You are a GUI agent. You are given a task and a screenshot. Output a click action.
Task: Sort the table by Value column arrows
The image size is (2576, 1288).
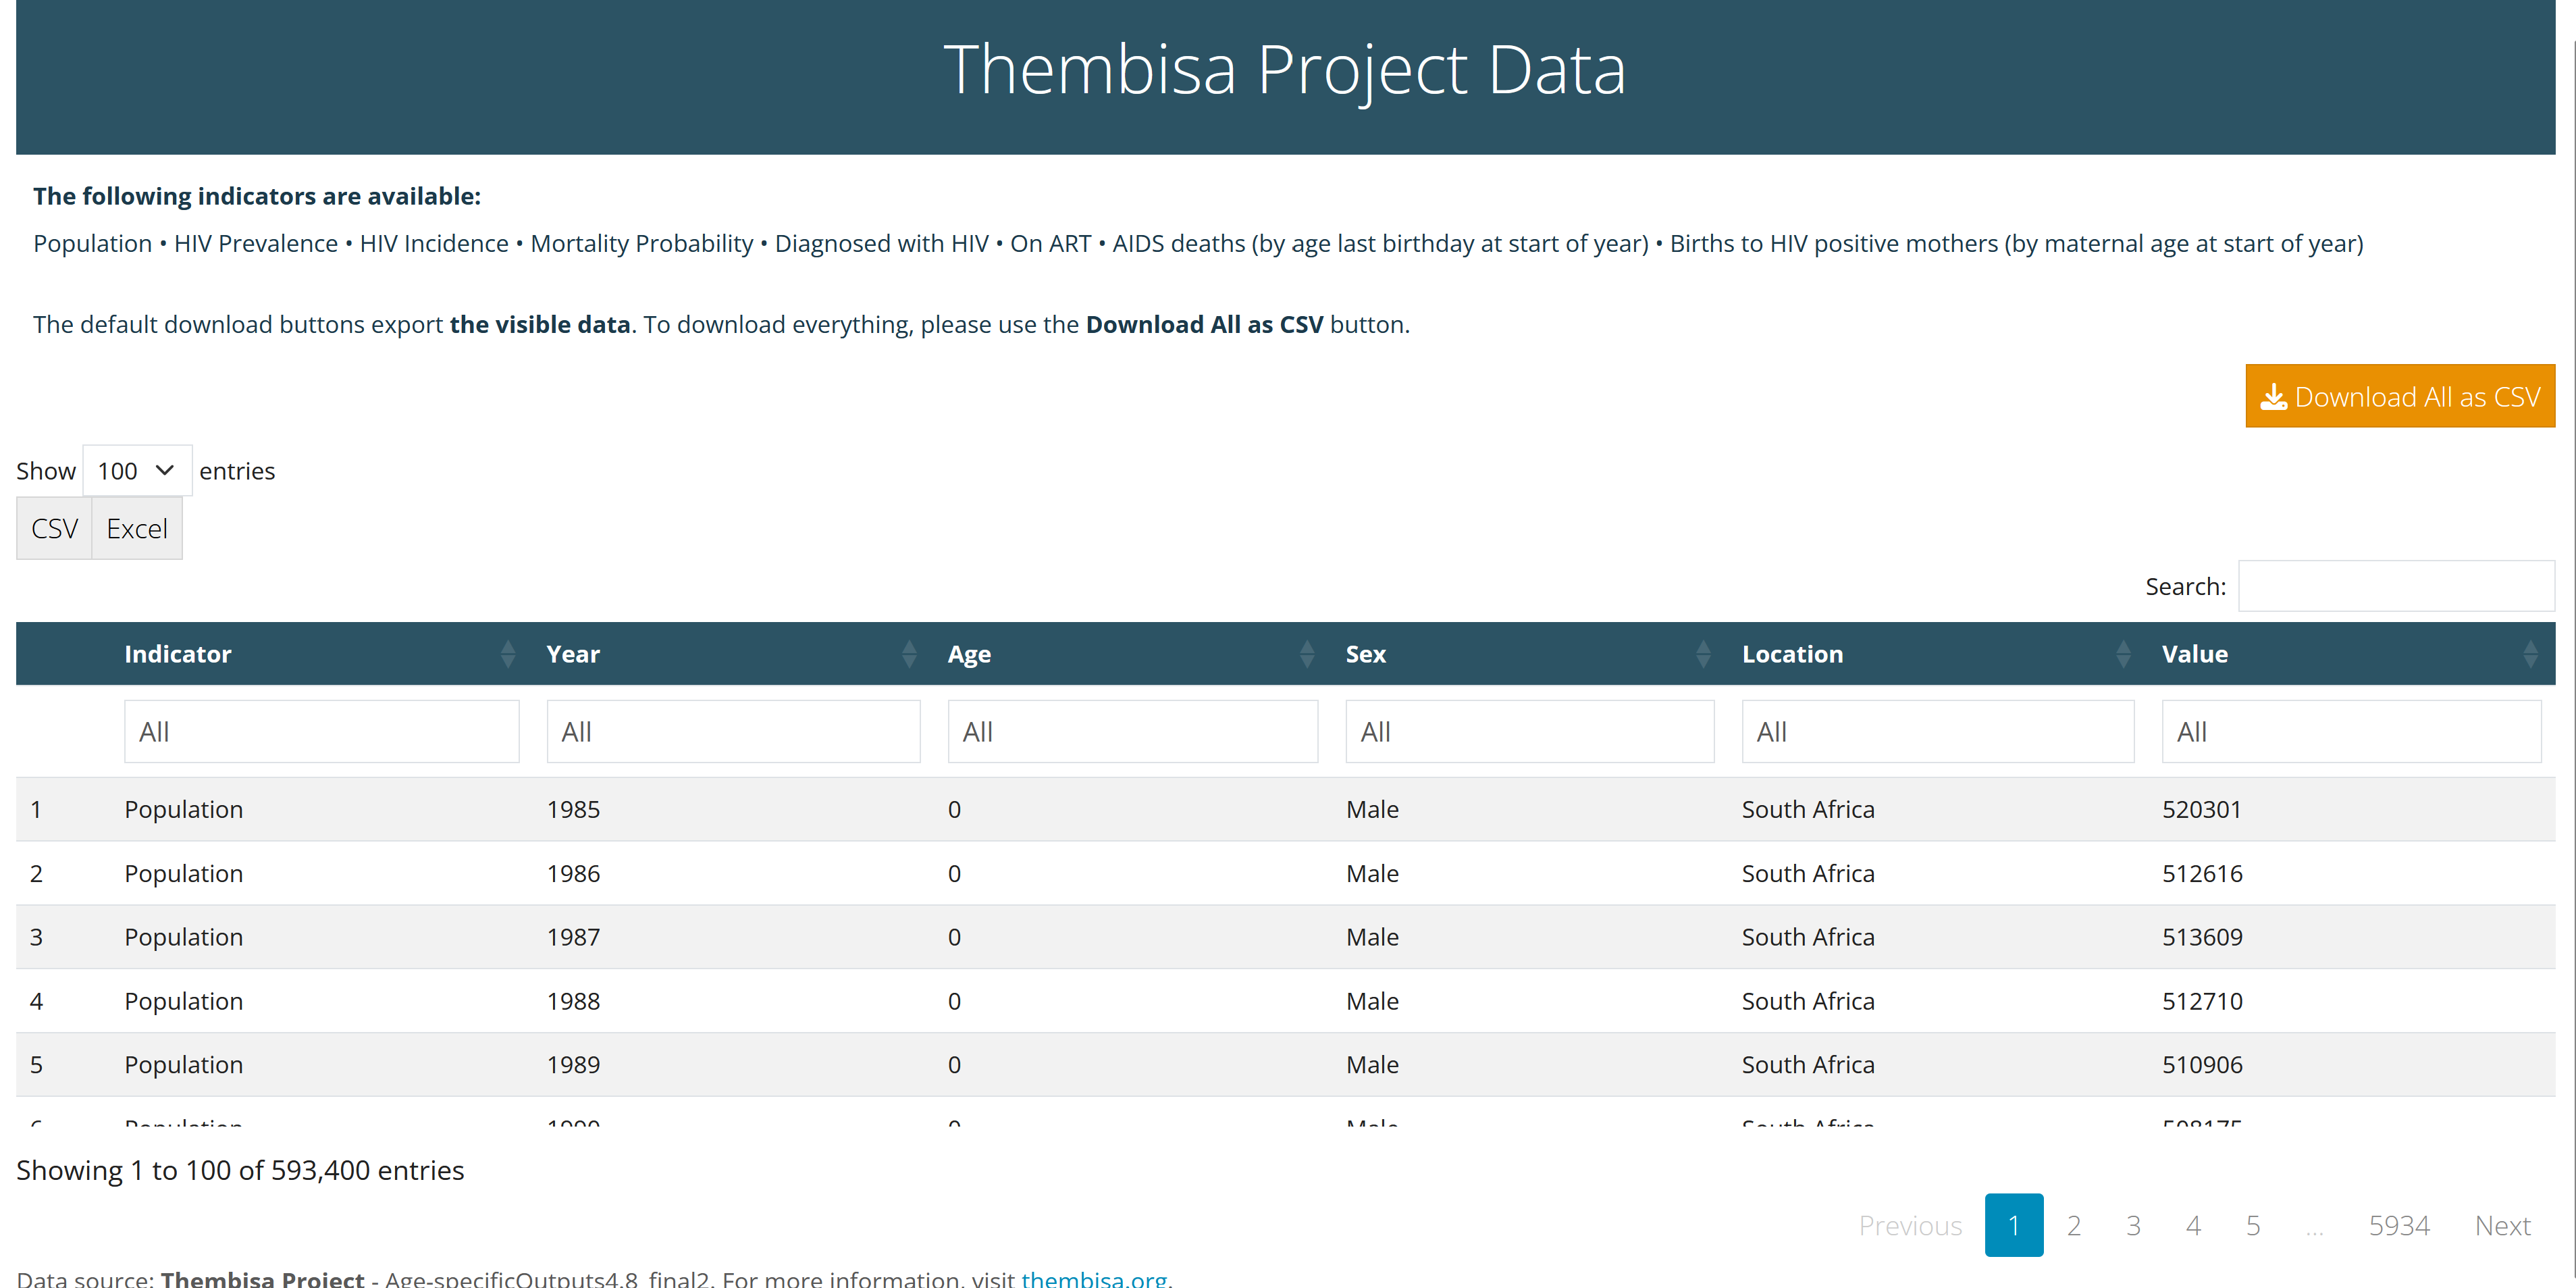pos(2530,654)
